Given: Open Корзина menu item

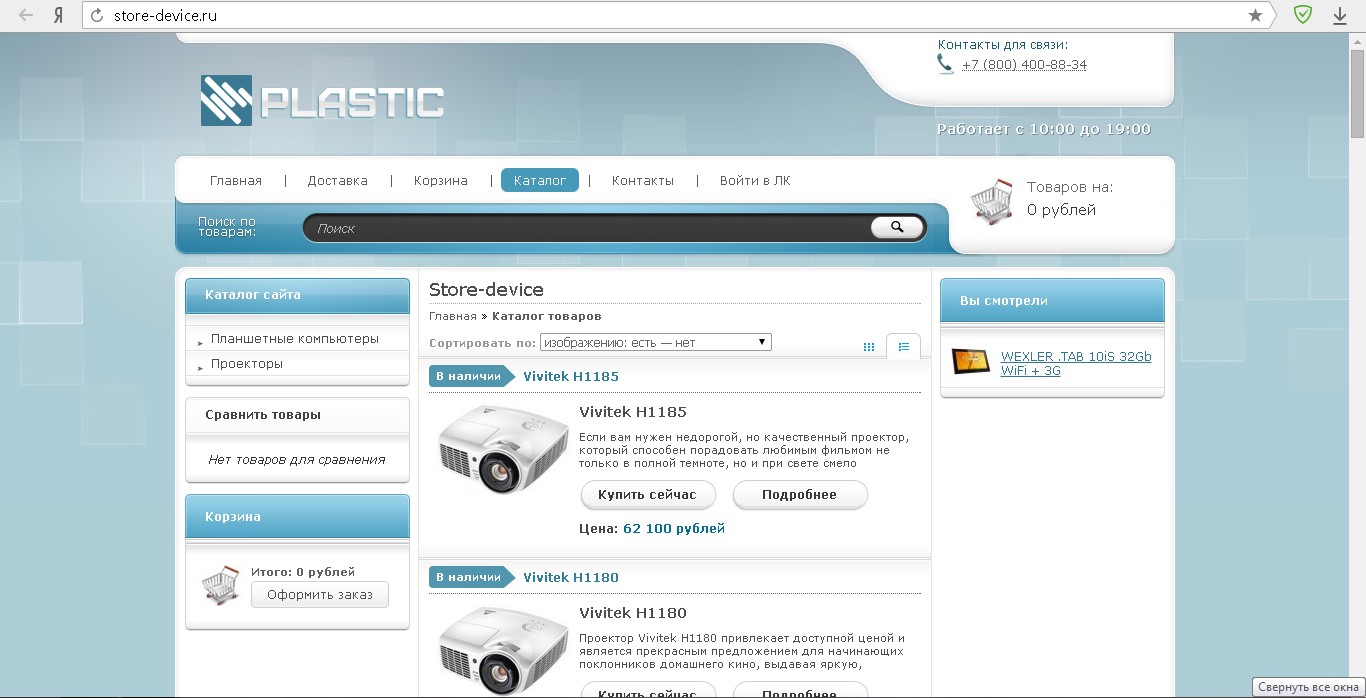Looking at the screenshot, I should pos(441,181).
